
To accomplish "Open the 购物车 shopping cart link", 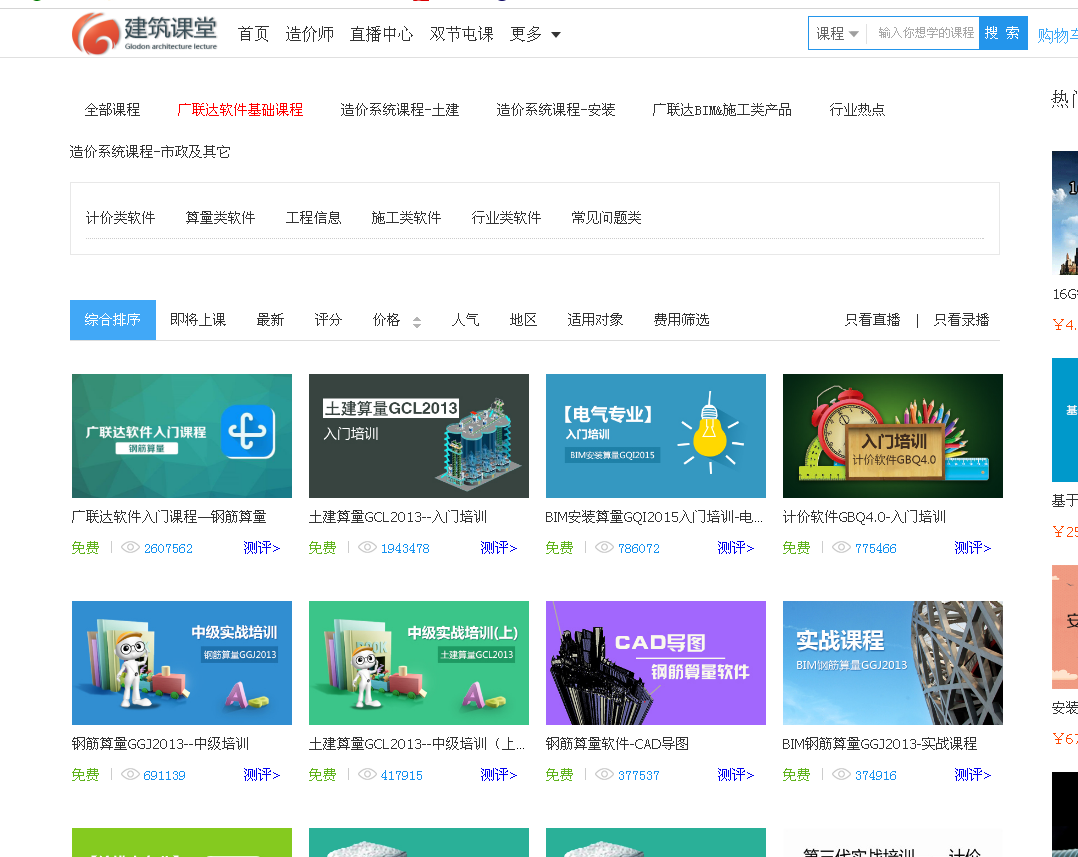I will 1057,35.
